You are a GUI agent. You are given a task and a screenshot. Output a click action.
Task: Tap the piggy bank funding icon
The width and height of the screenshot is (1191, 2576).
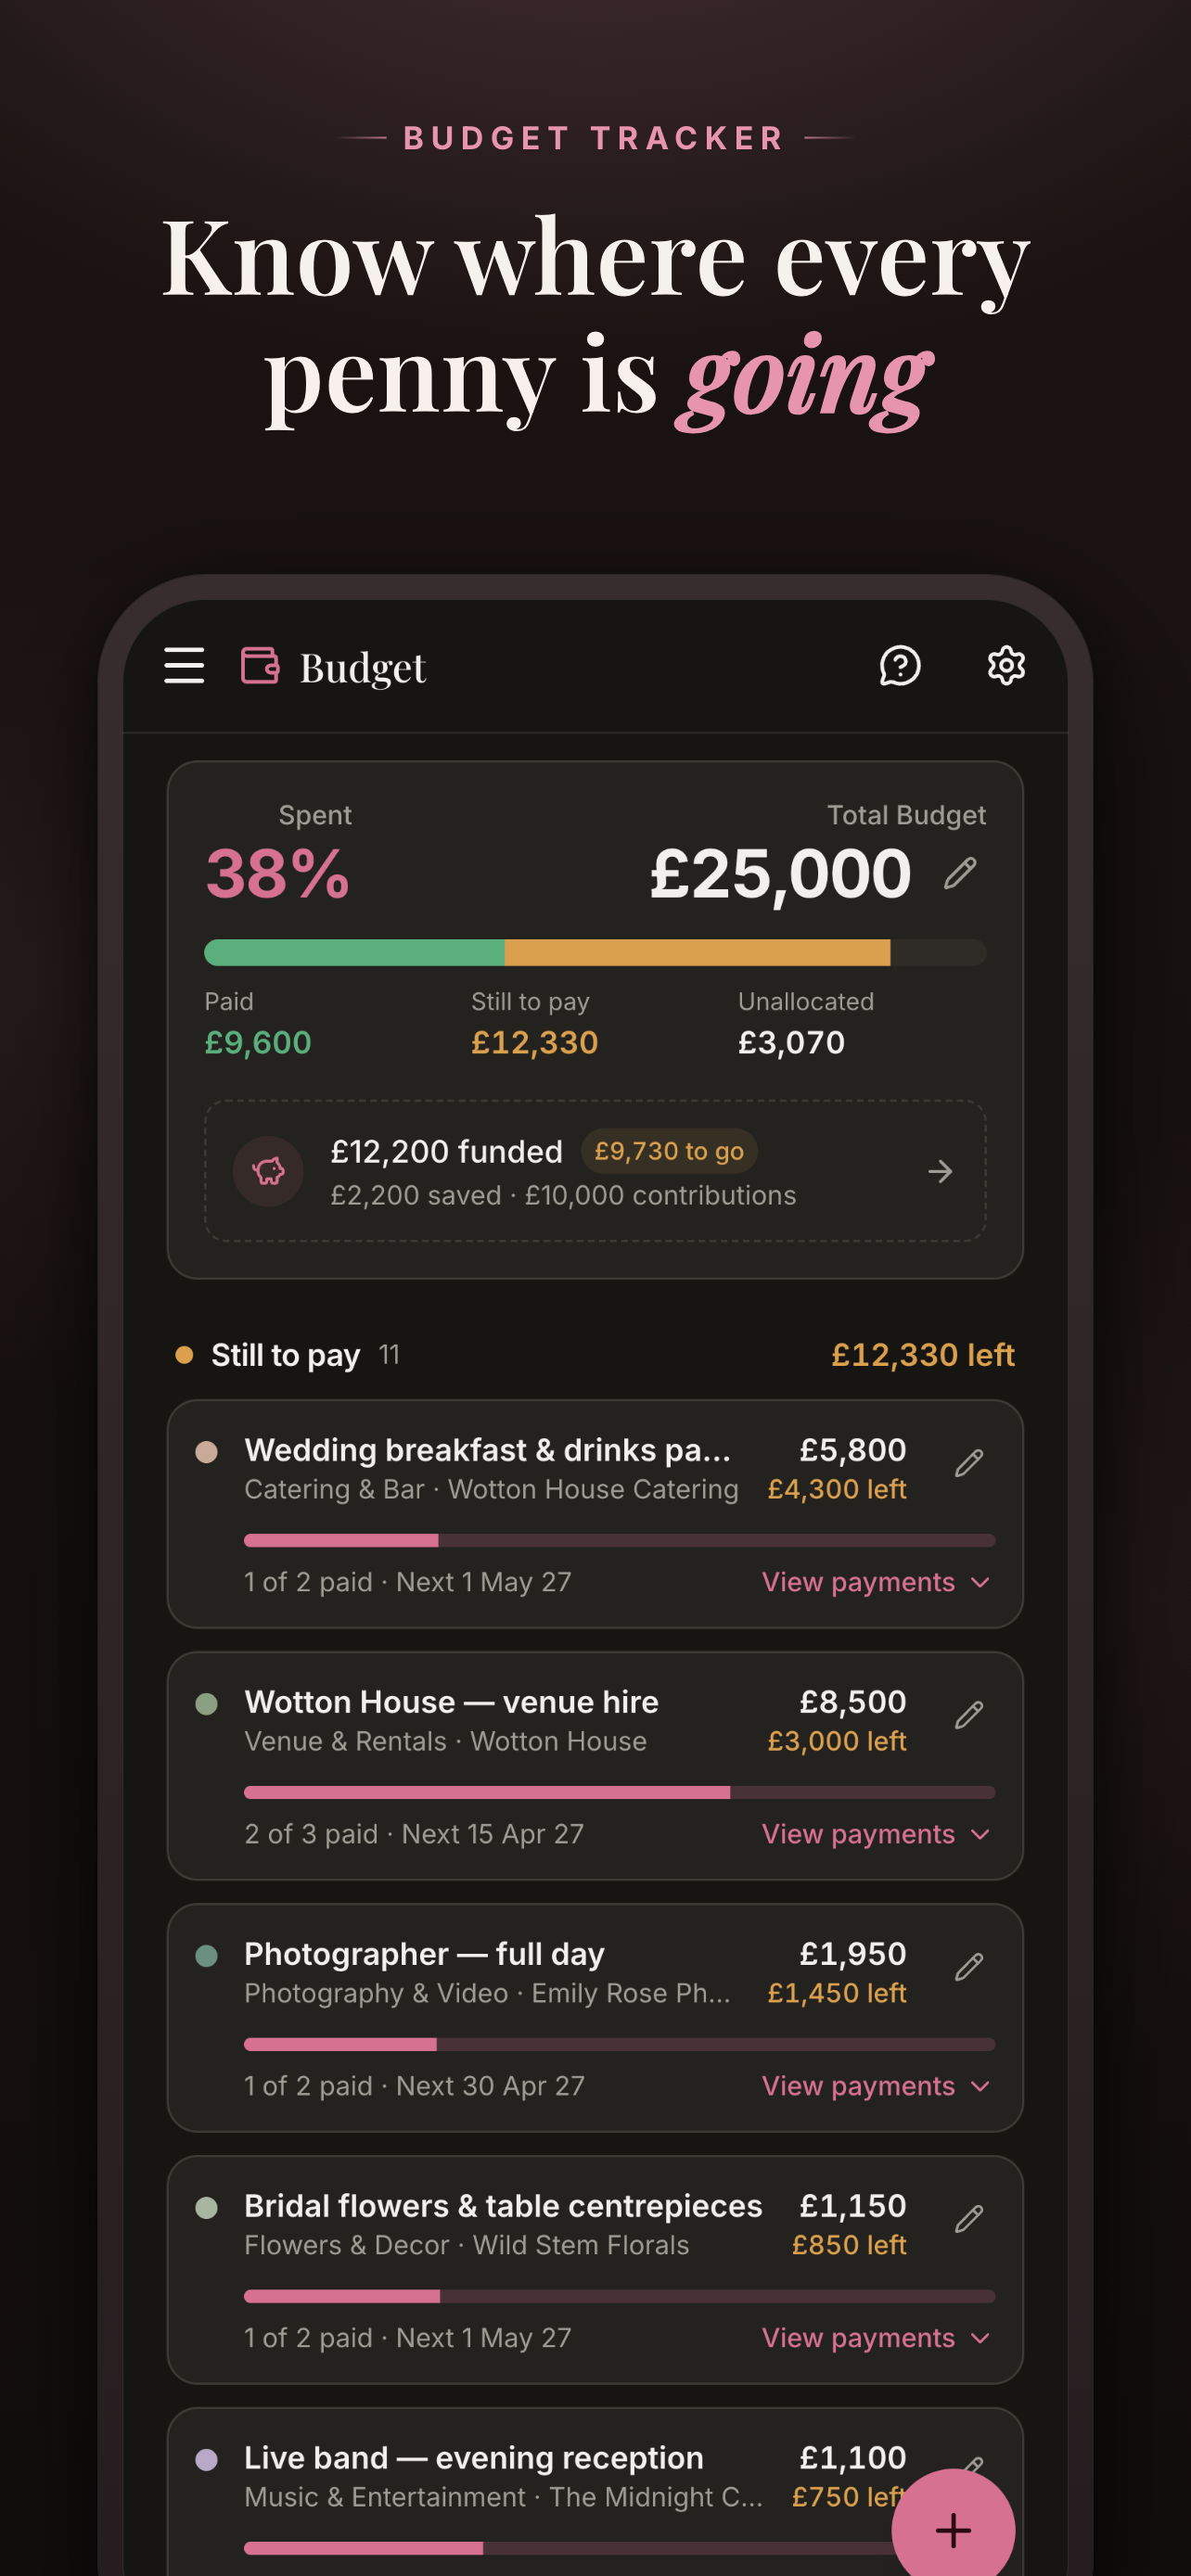click(x=268, y=1171)
